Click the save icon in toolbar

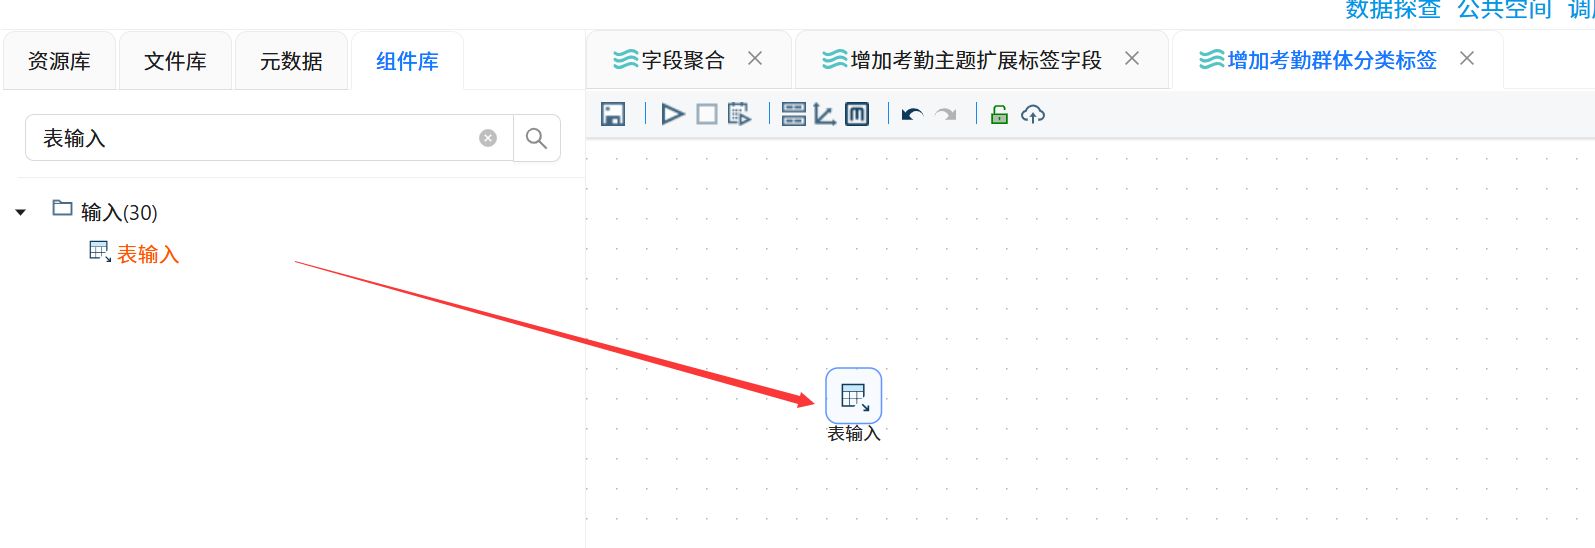[613, 114]
